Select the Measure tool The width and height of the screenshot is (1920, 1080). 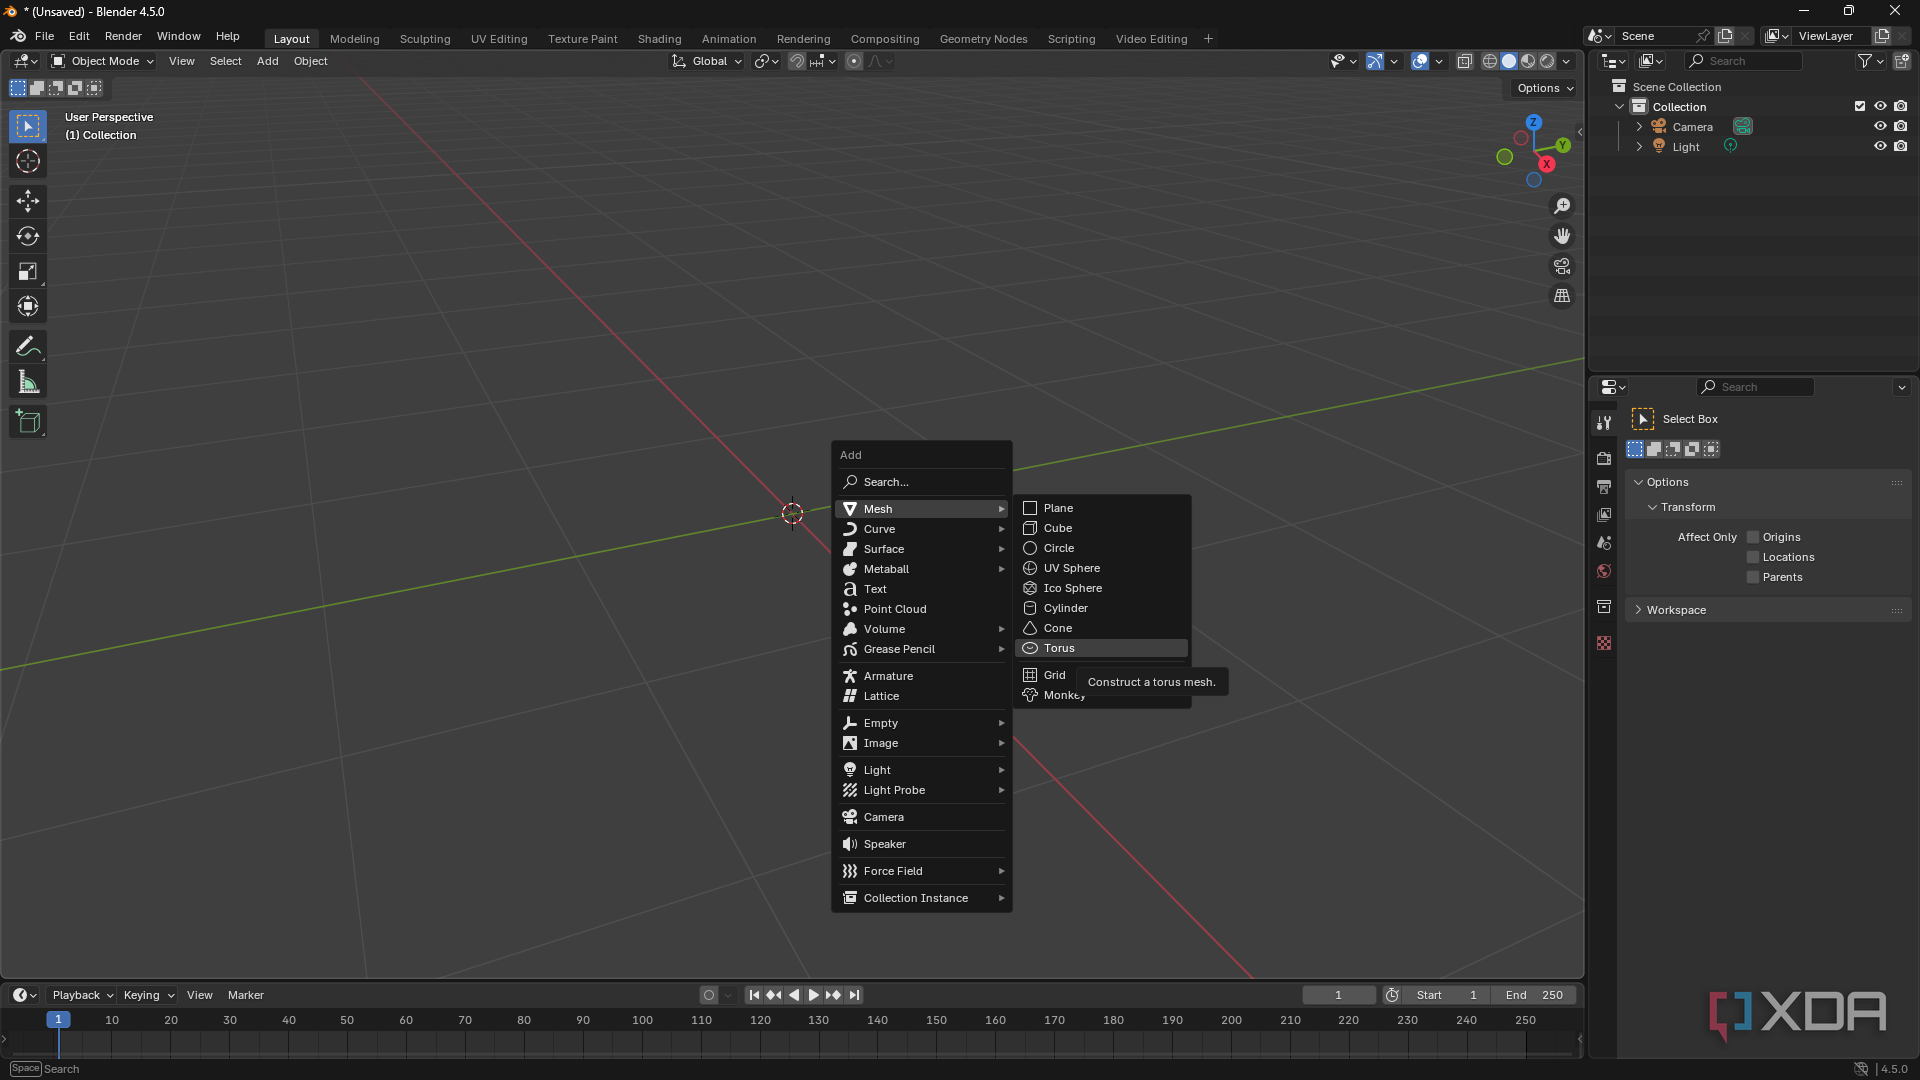pyautogui.click(x=28, y=382)
